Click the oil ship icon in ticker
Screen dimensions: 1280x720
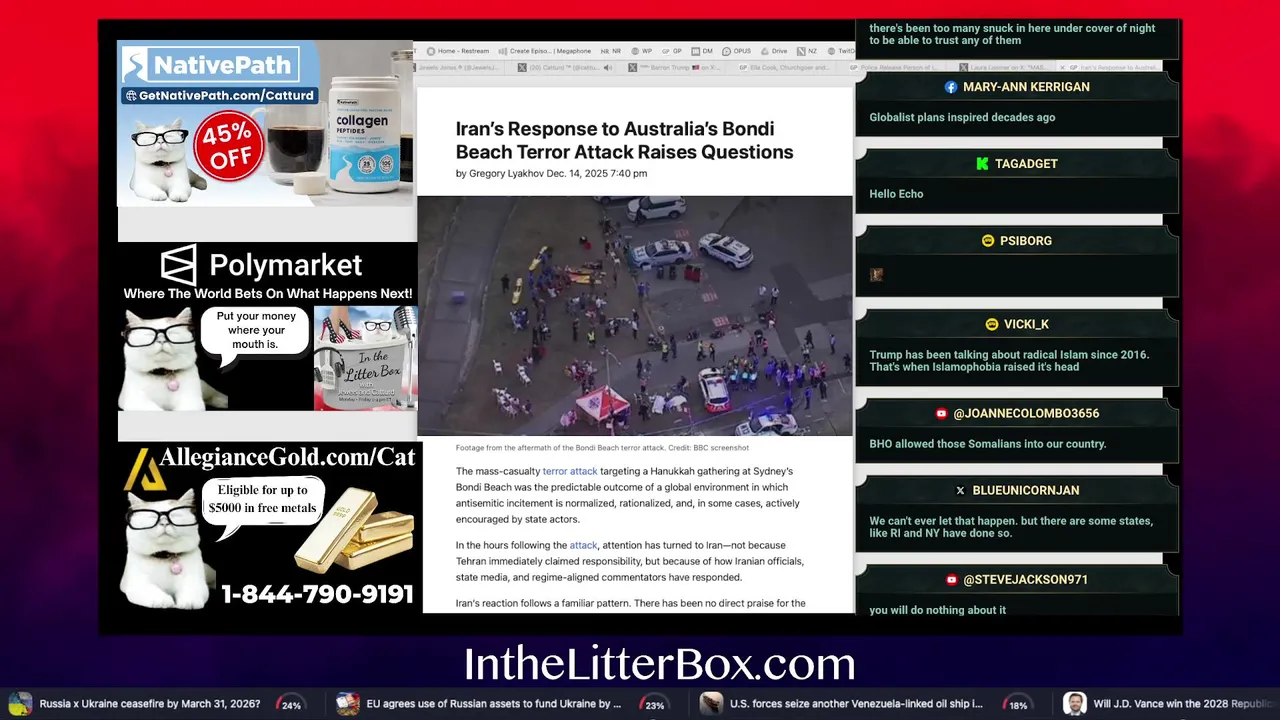[711, 704]
